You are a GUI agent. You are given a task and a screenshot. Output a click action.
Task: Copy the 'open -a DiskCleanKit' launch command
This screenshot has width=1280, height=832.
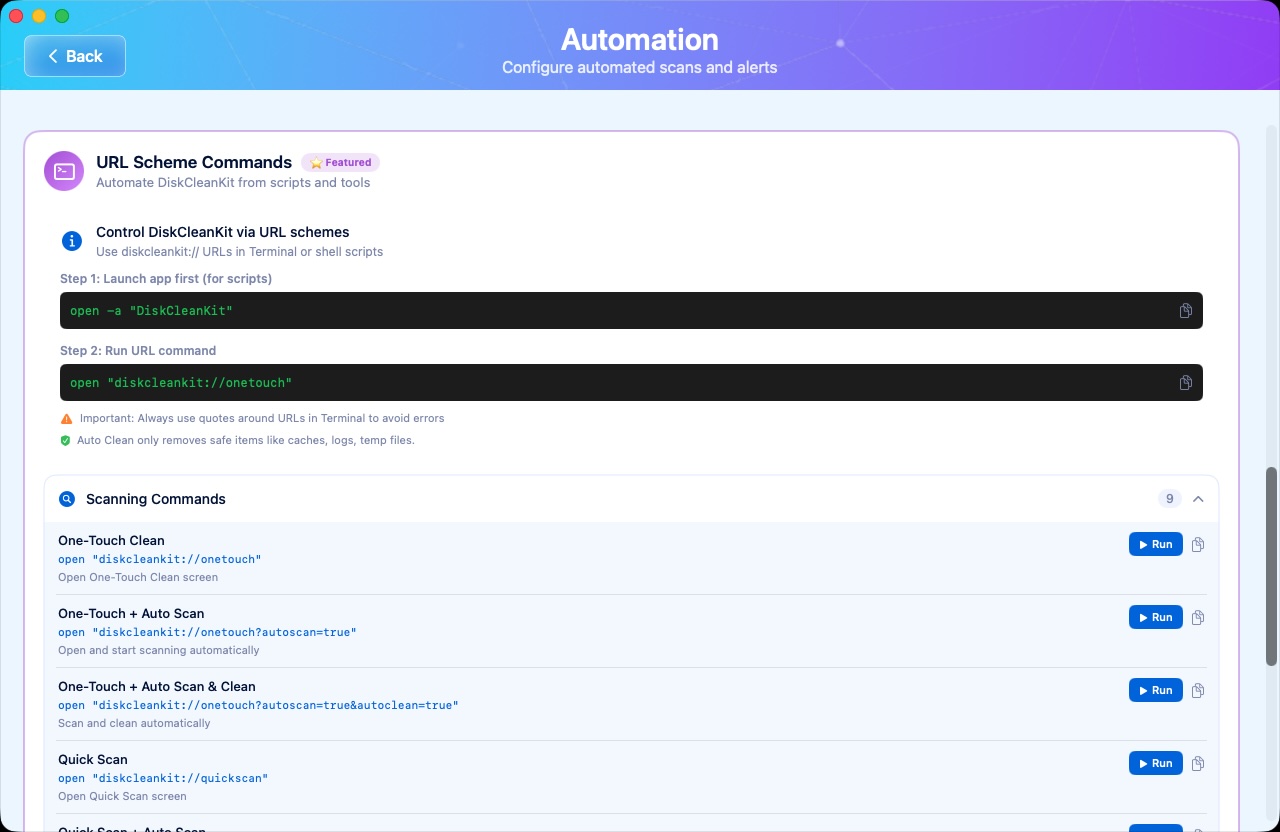point(1185,311)
